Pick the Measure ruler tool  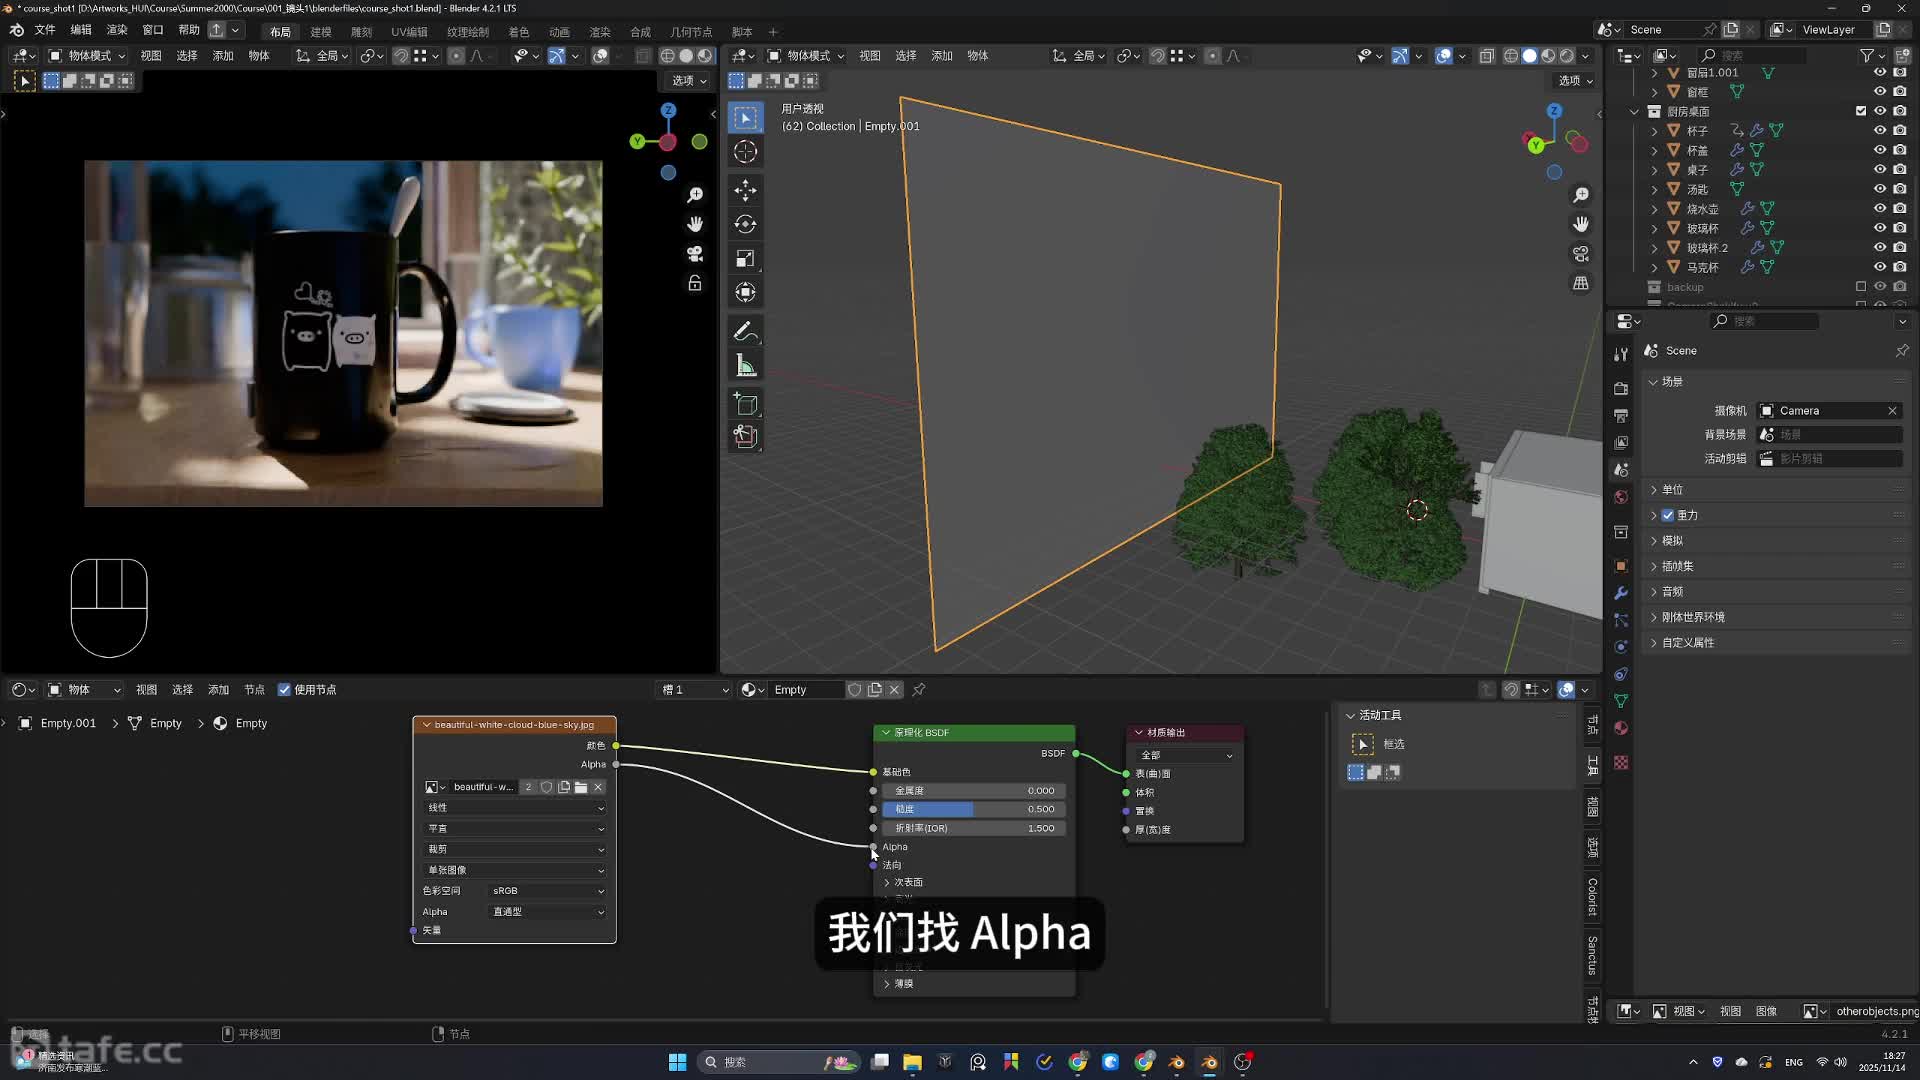745,365
